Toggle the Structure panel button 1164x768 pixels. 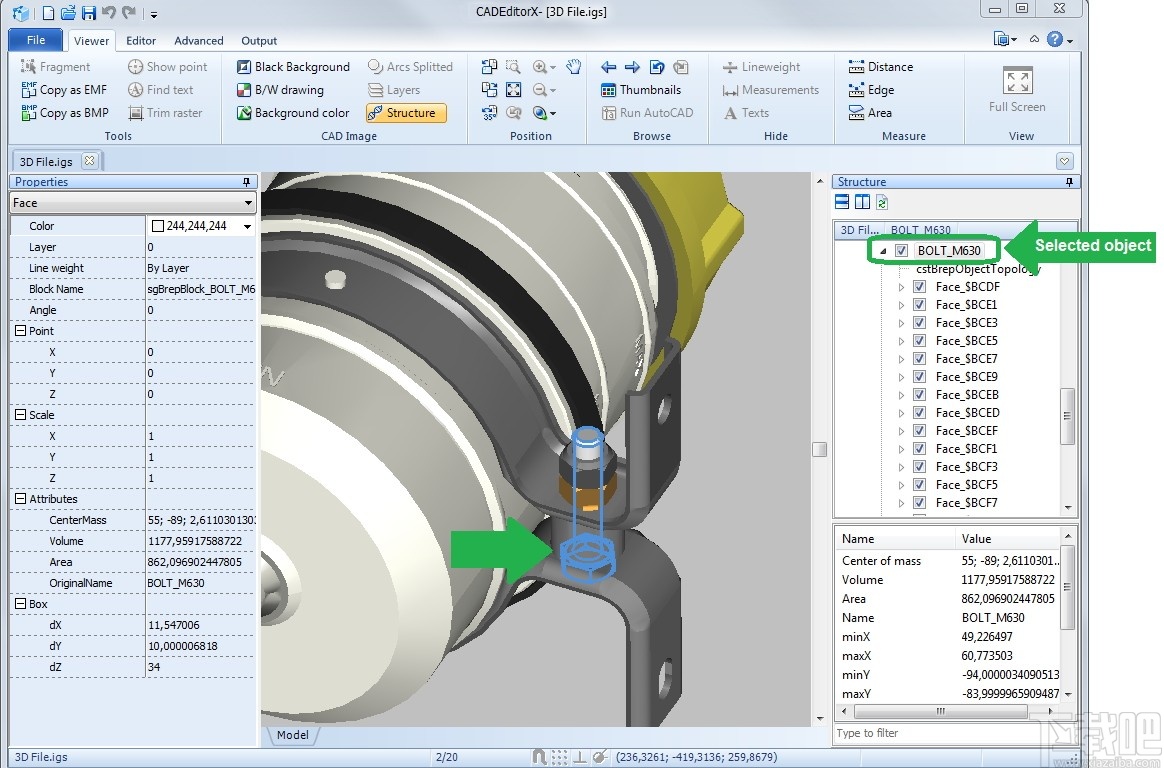[405, 113]
